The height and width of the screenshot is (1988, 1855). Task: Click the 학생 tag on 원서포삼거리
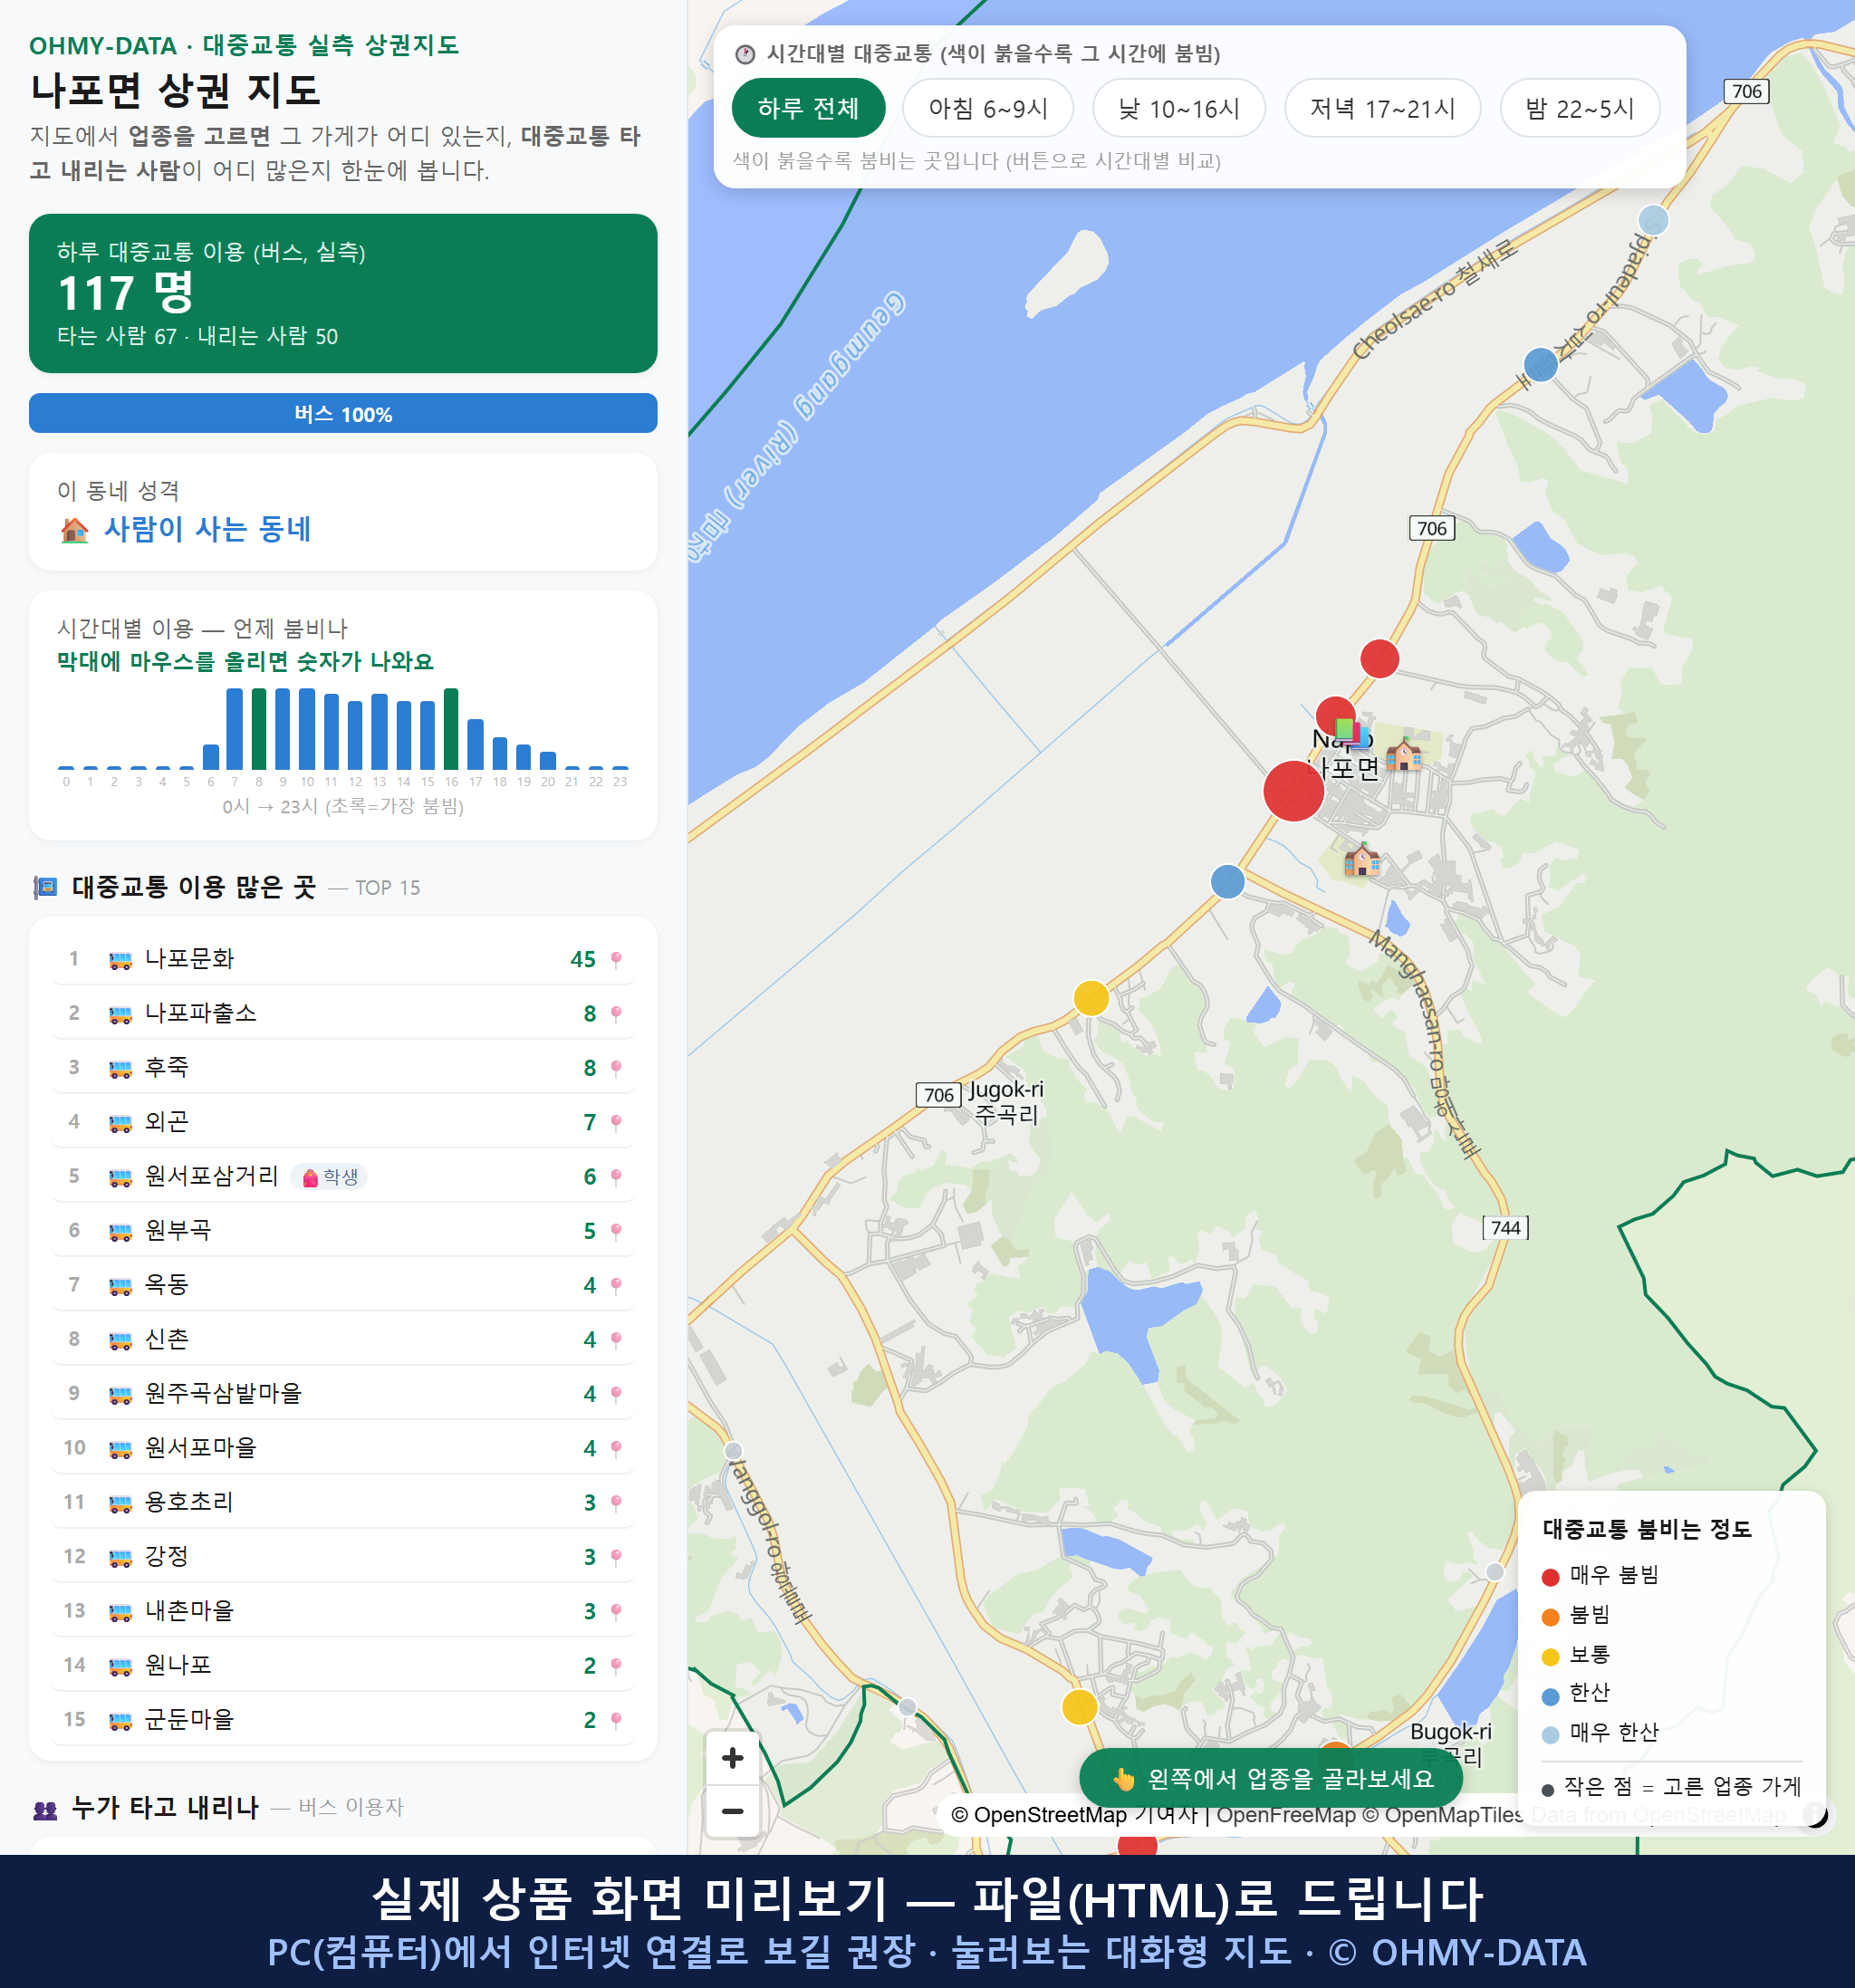pos(329,1177)
